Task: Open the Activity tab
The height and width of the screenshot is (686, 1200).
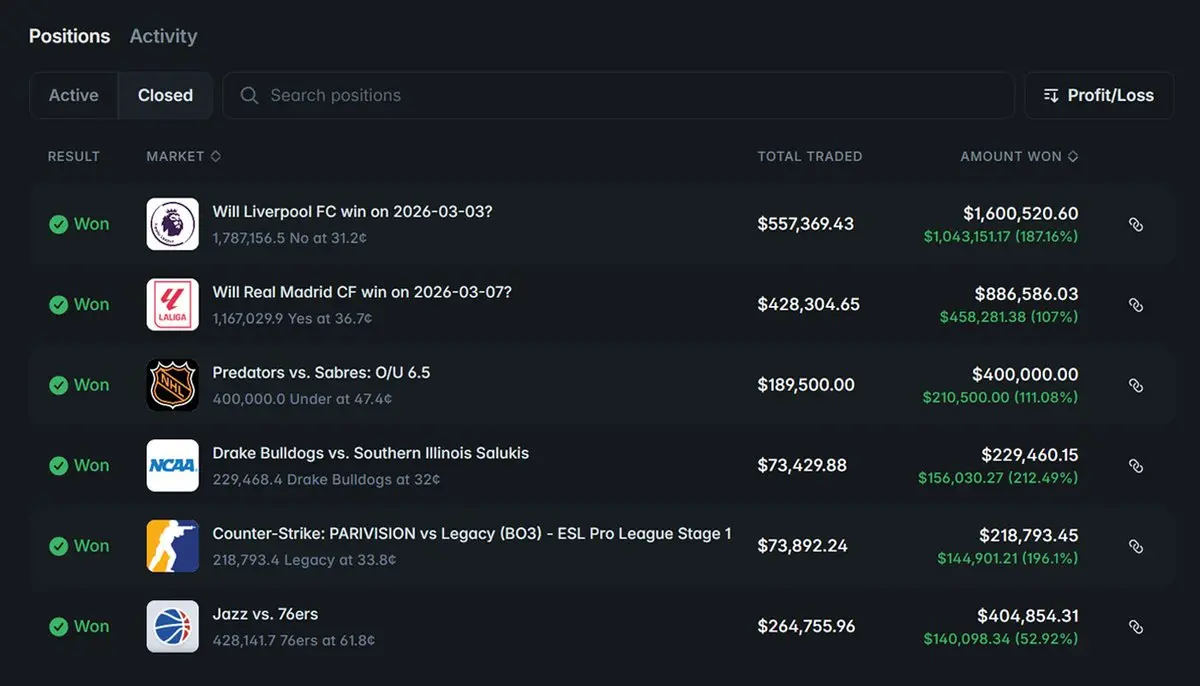Action: tap(163, 36)
